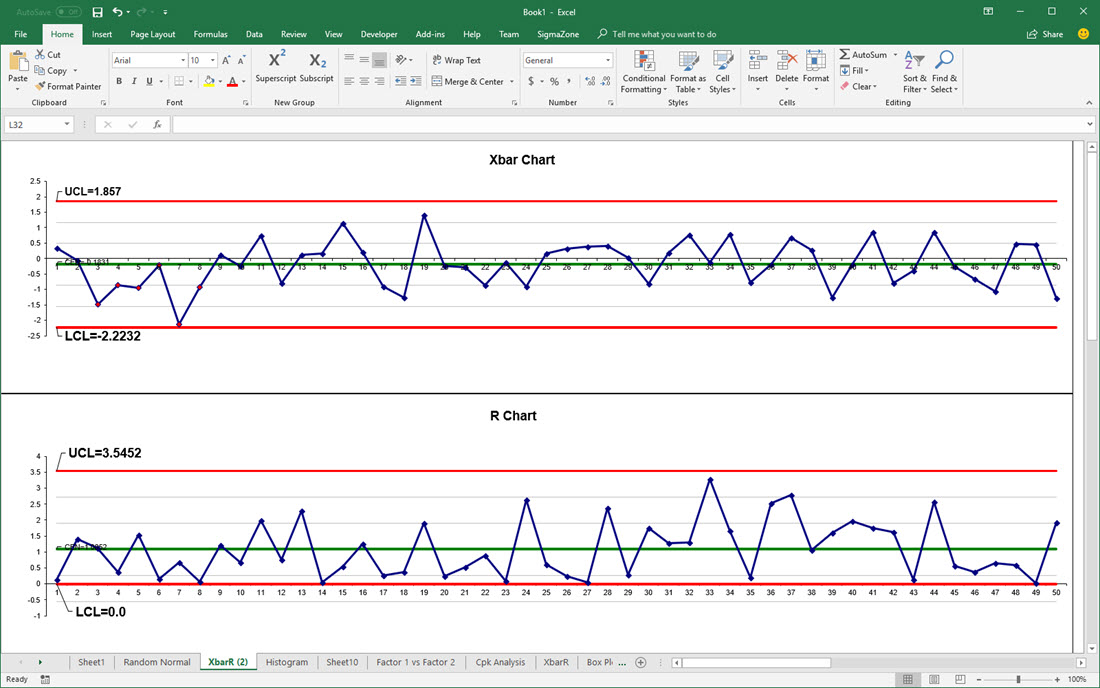1100x688 pixels.
Task: Toggle Wrap Text option
Action: pyautogui.click(x=456, y=61)
